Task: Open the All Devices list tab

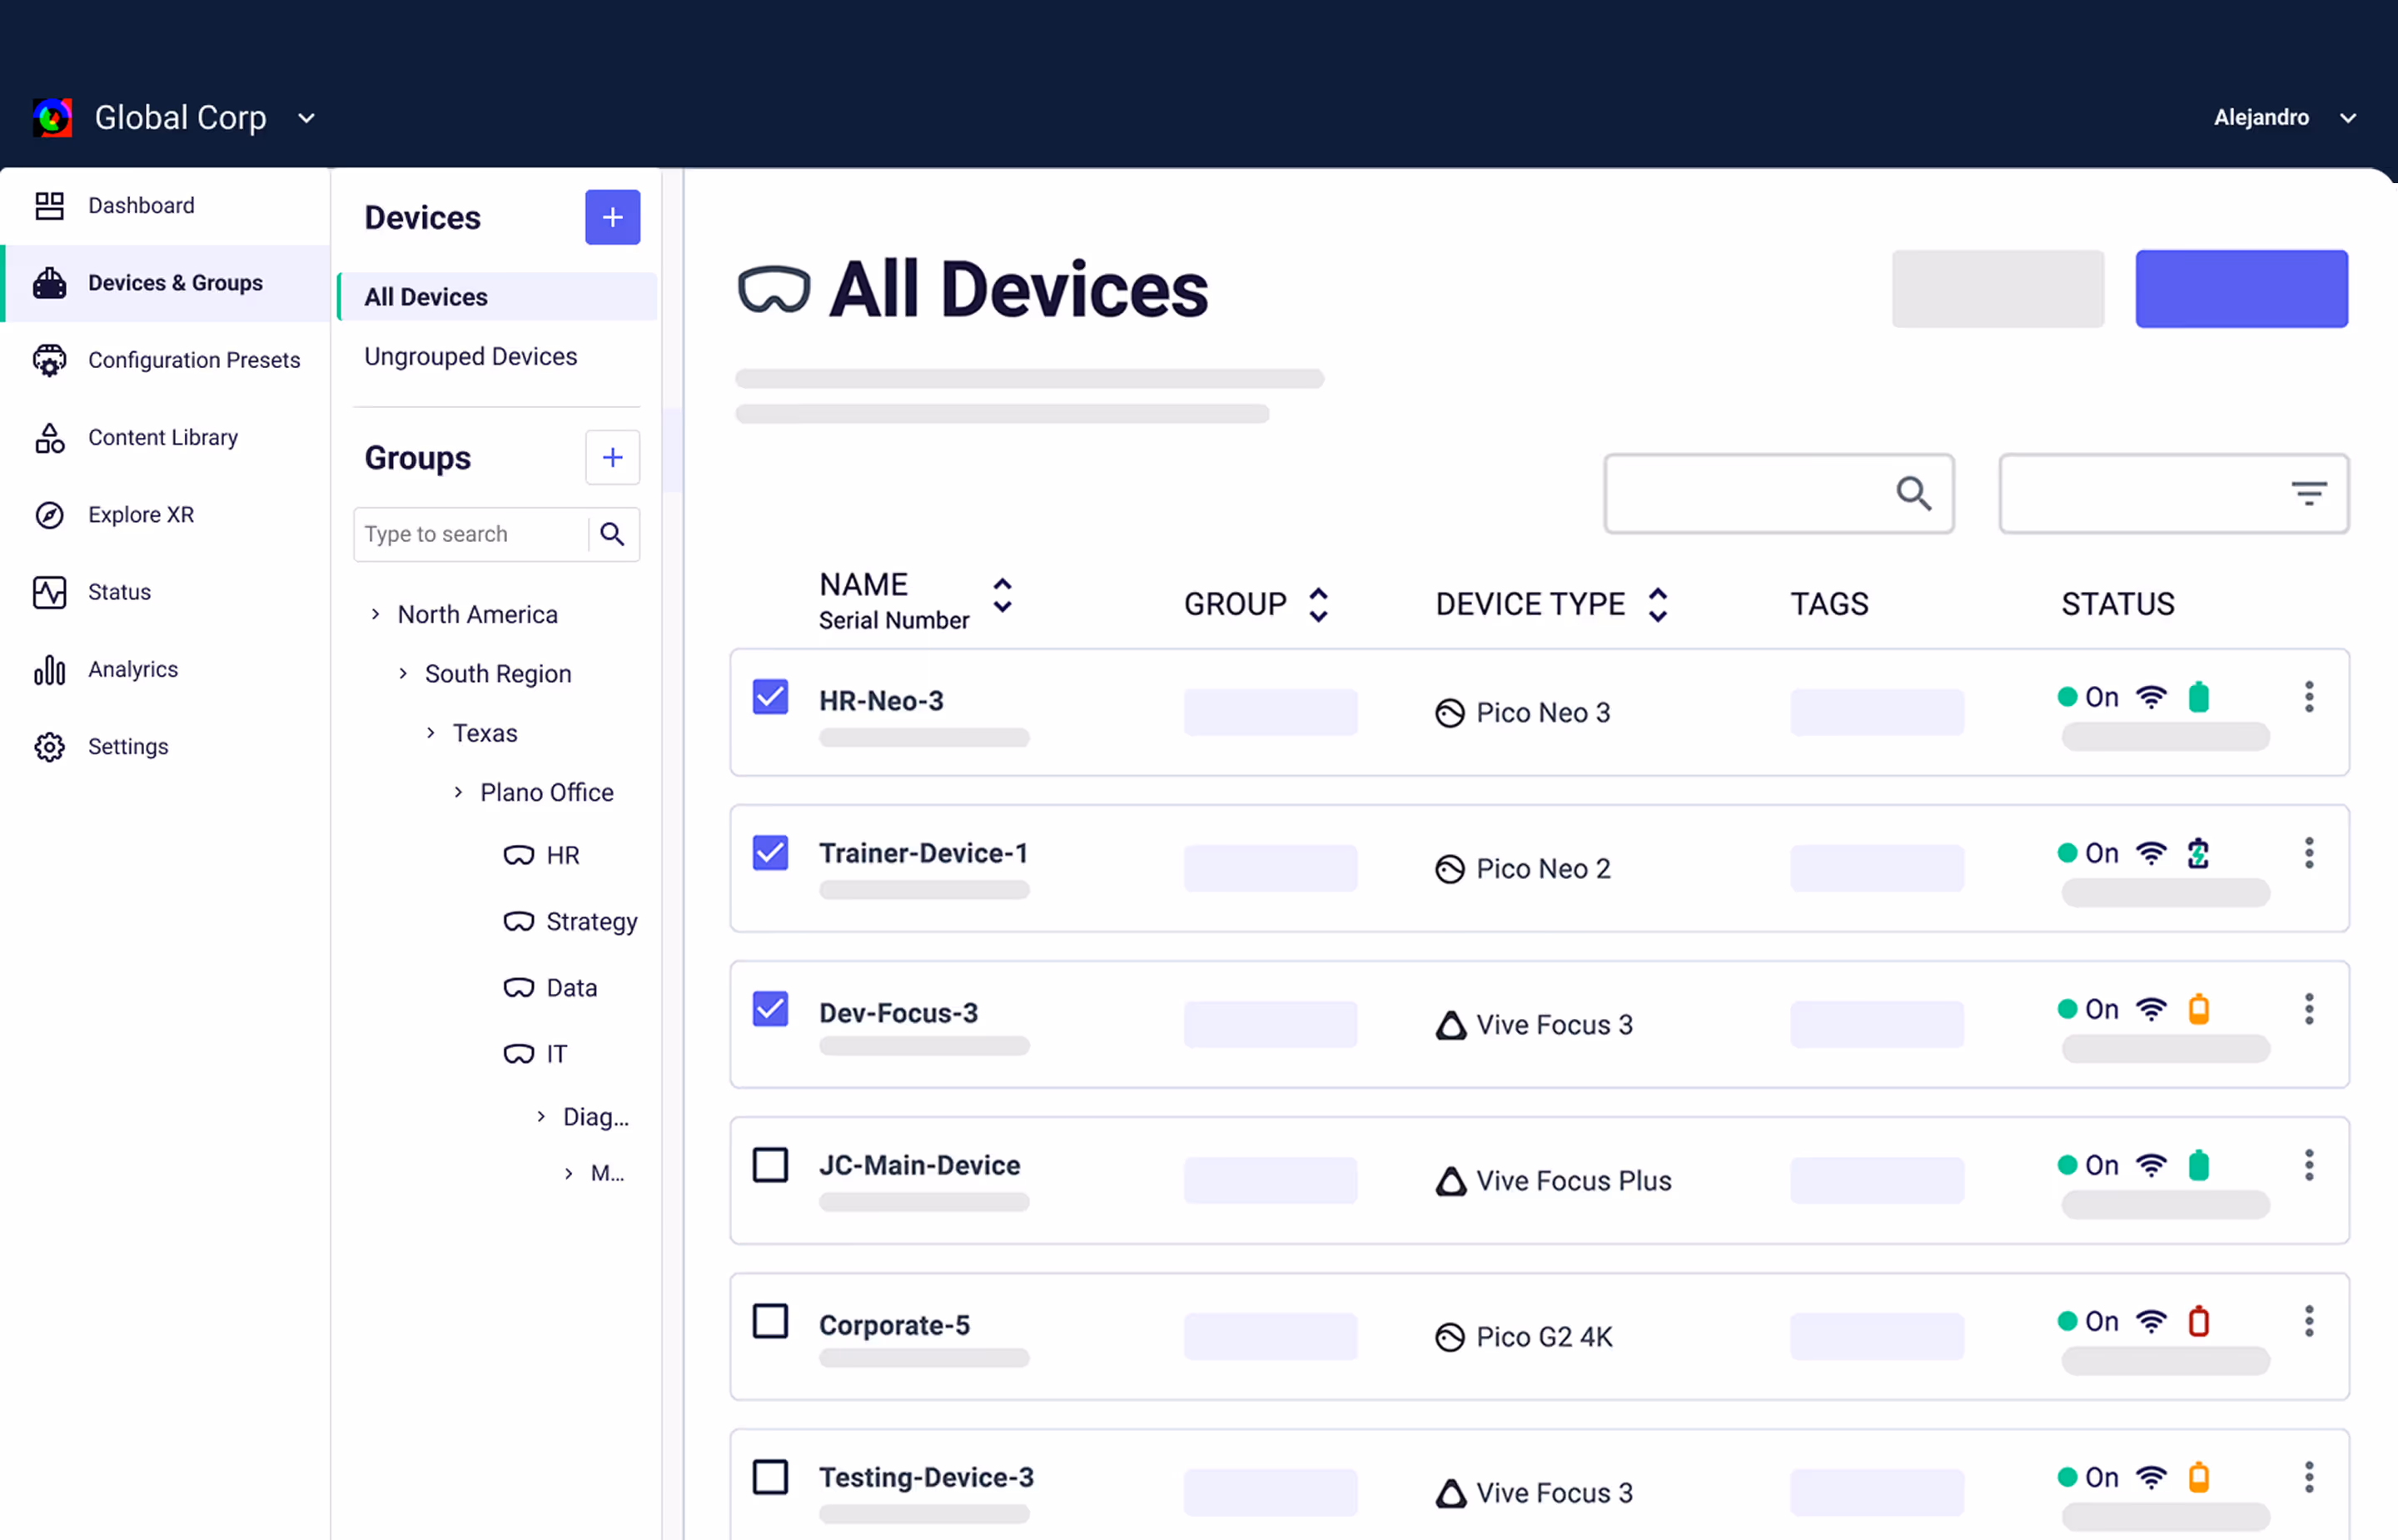Action: 426,296
